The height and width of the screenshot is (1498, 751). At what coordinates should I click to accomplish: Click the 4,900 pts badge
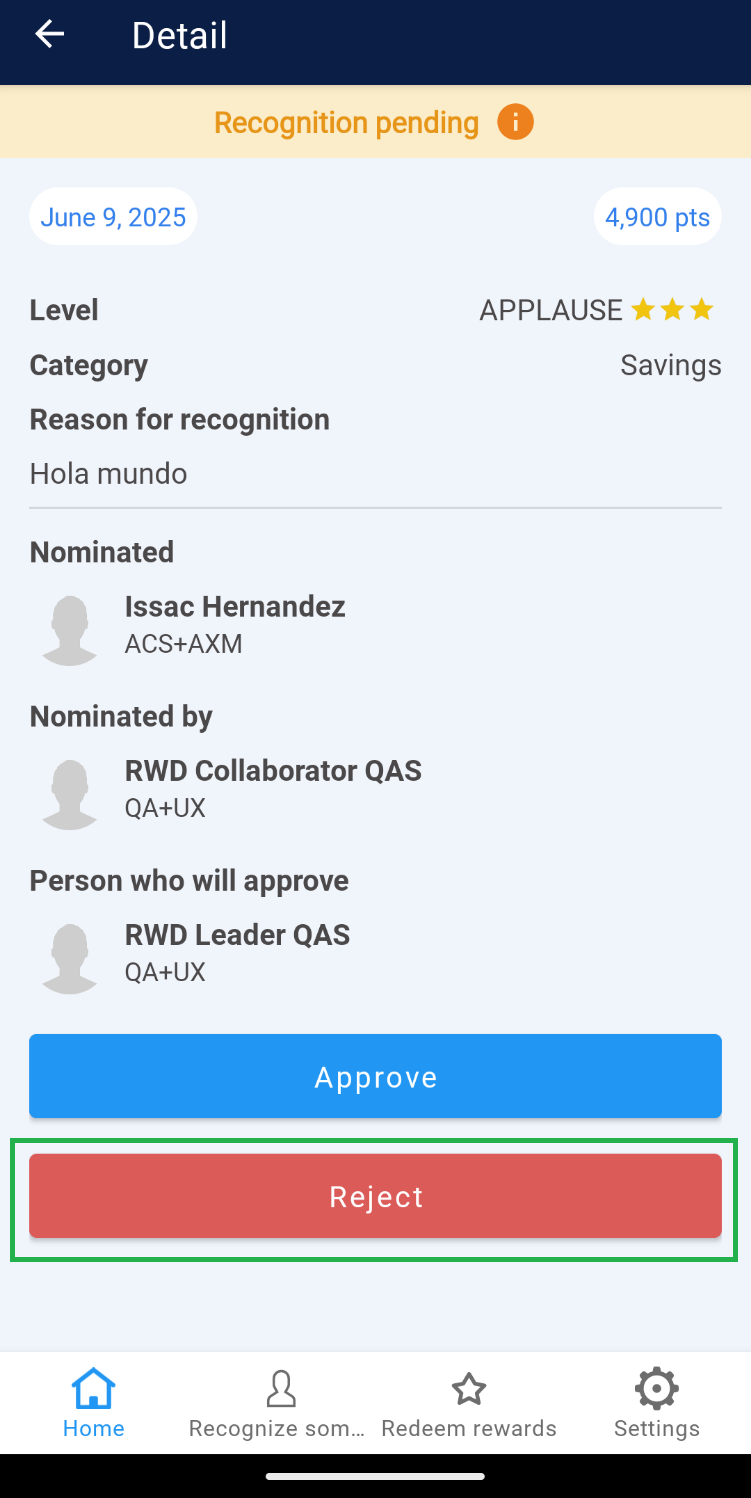[x=657, y=217]
